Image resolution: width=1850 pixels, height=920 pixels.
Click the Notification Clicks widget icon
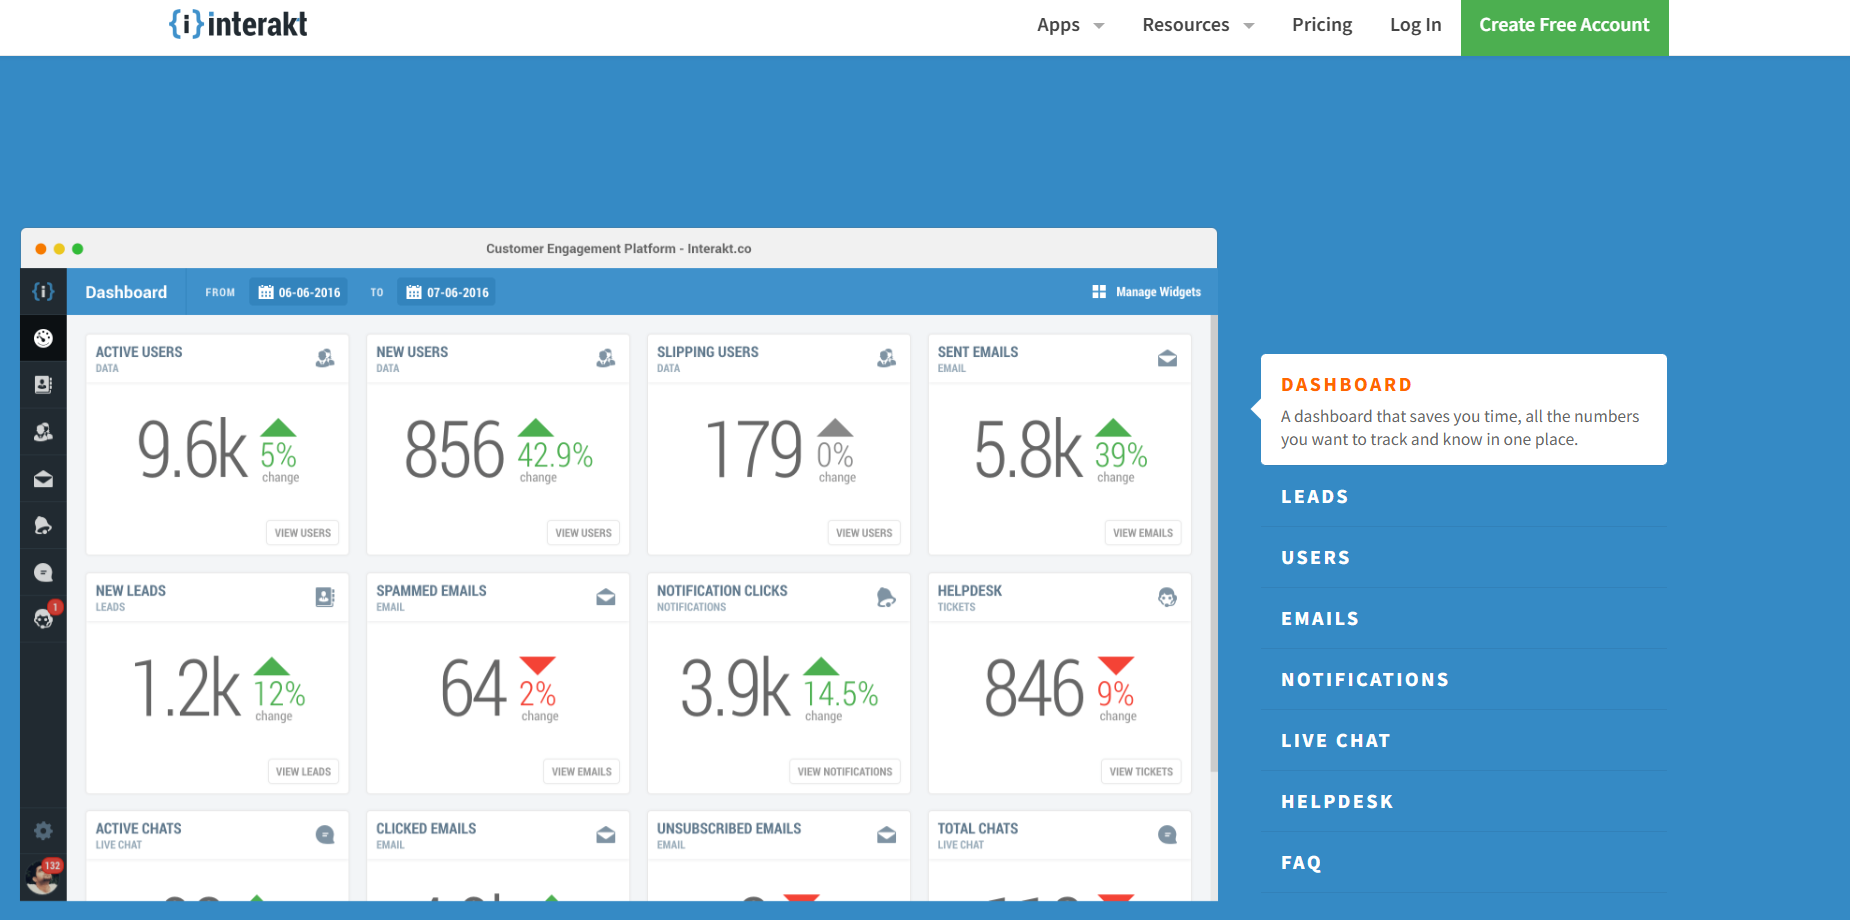click(887, 597)
